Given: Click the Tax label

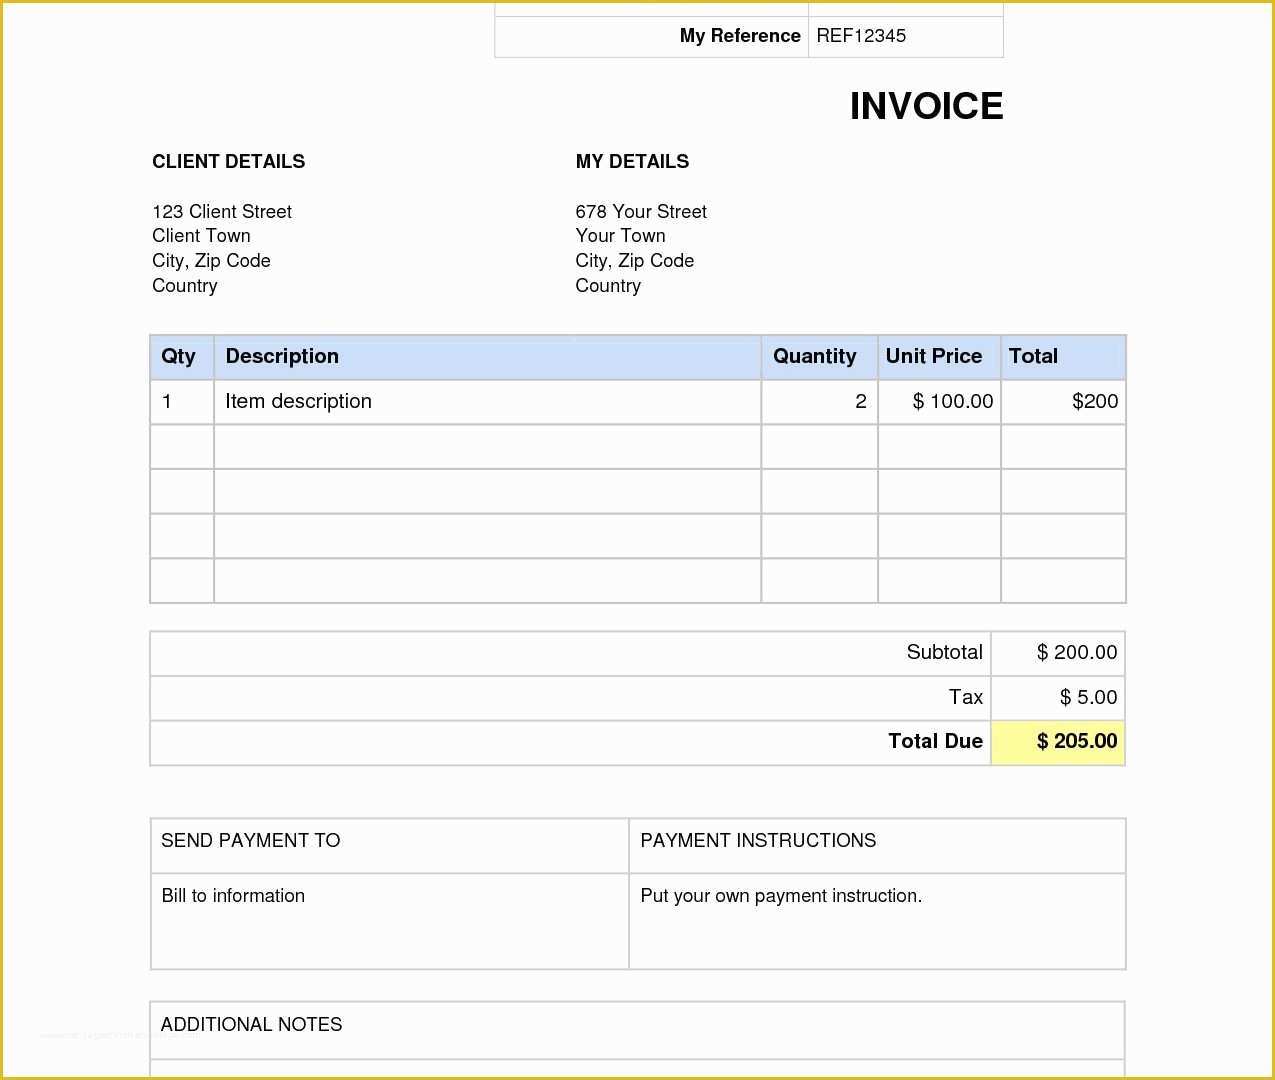Looking at the screenshot, I should pos(965,698).
